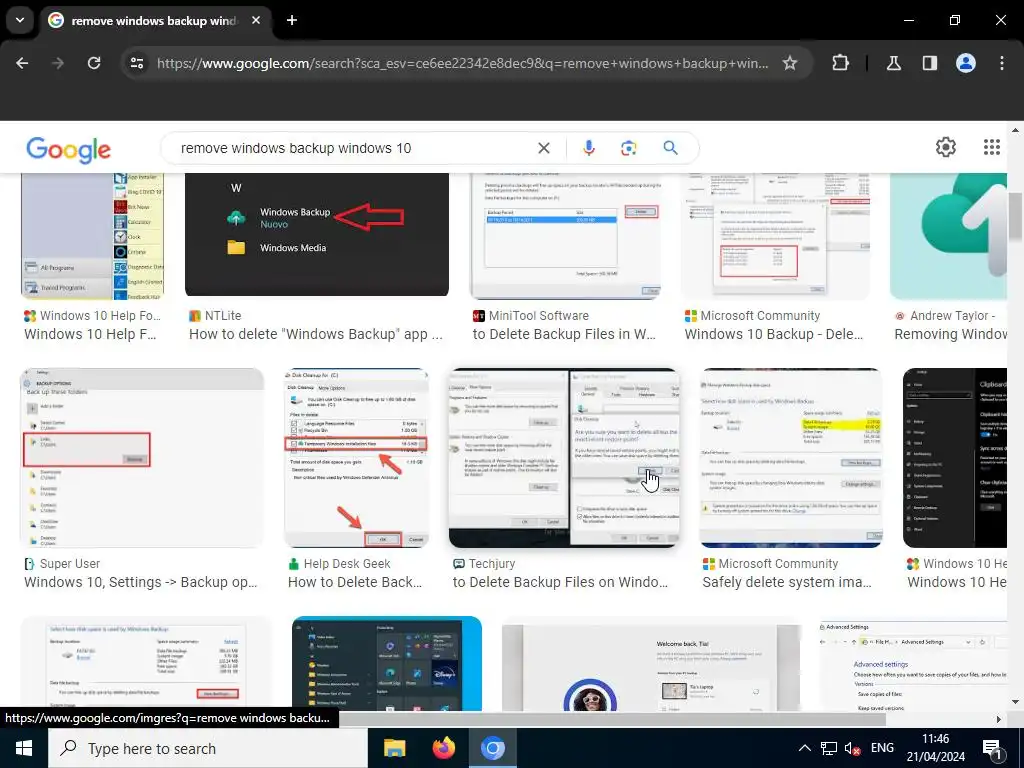This screenshot has height=768, width=1024.
Task: Switch the ENG input language indicator
Action: click(882, 748)
